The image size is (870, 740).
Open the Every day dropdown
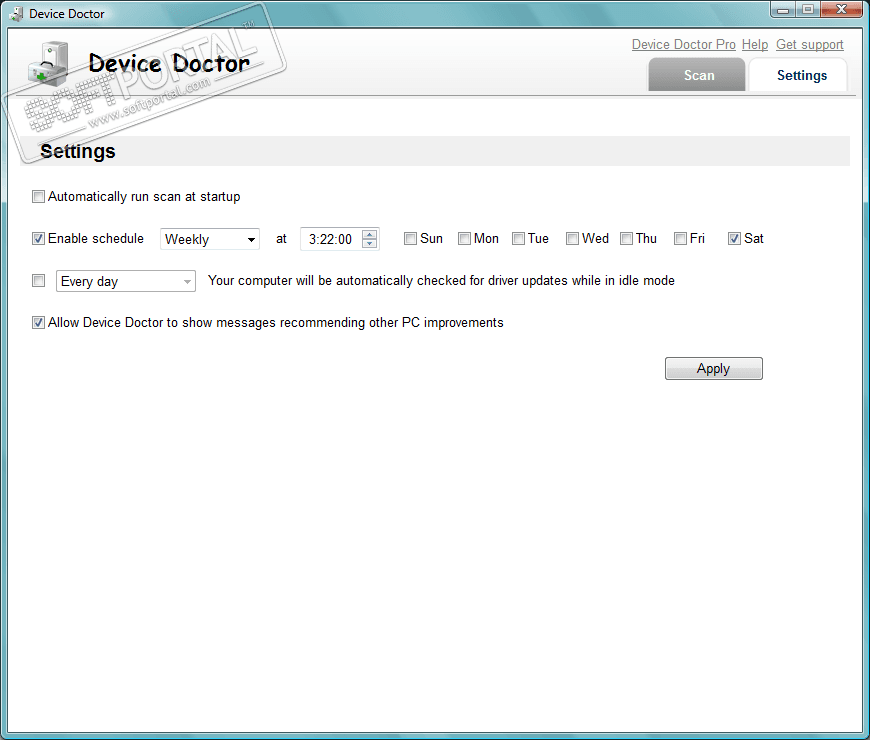[125, 281]
